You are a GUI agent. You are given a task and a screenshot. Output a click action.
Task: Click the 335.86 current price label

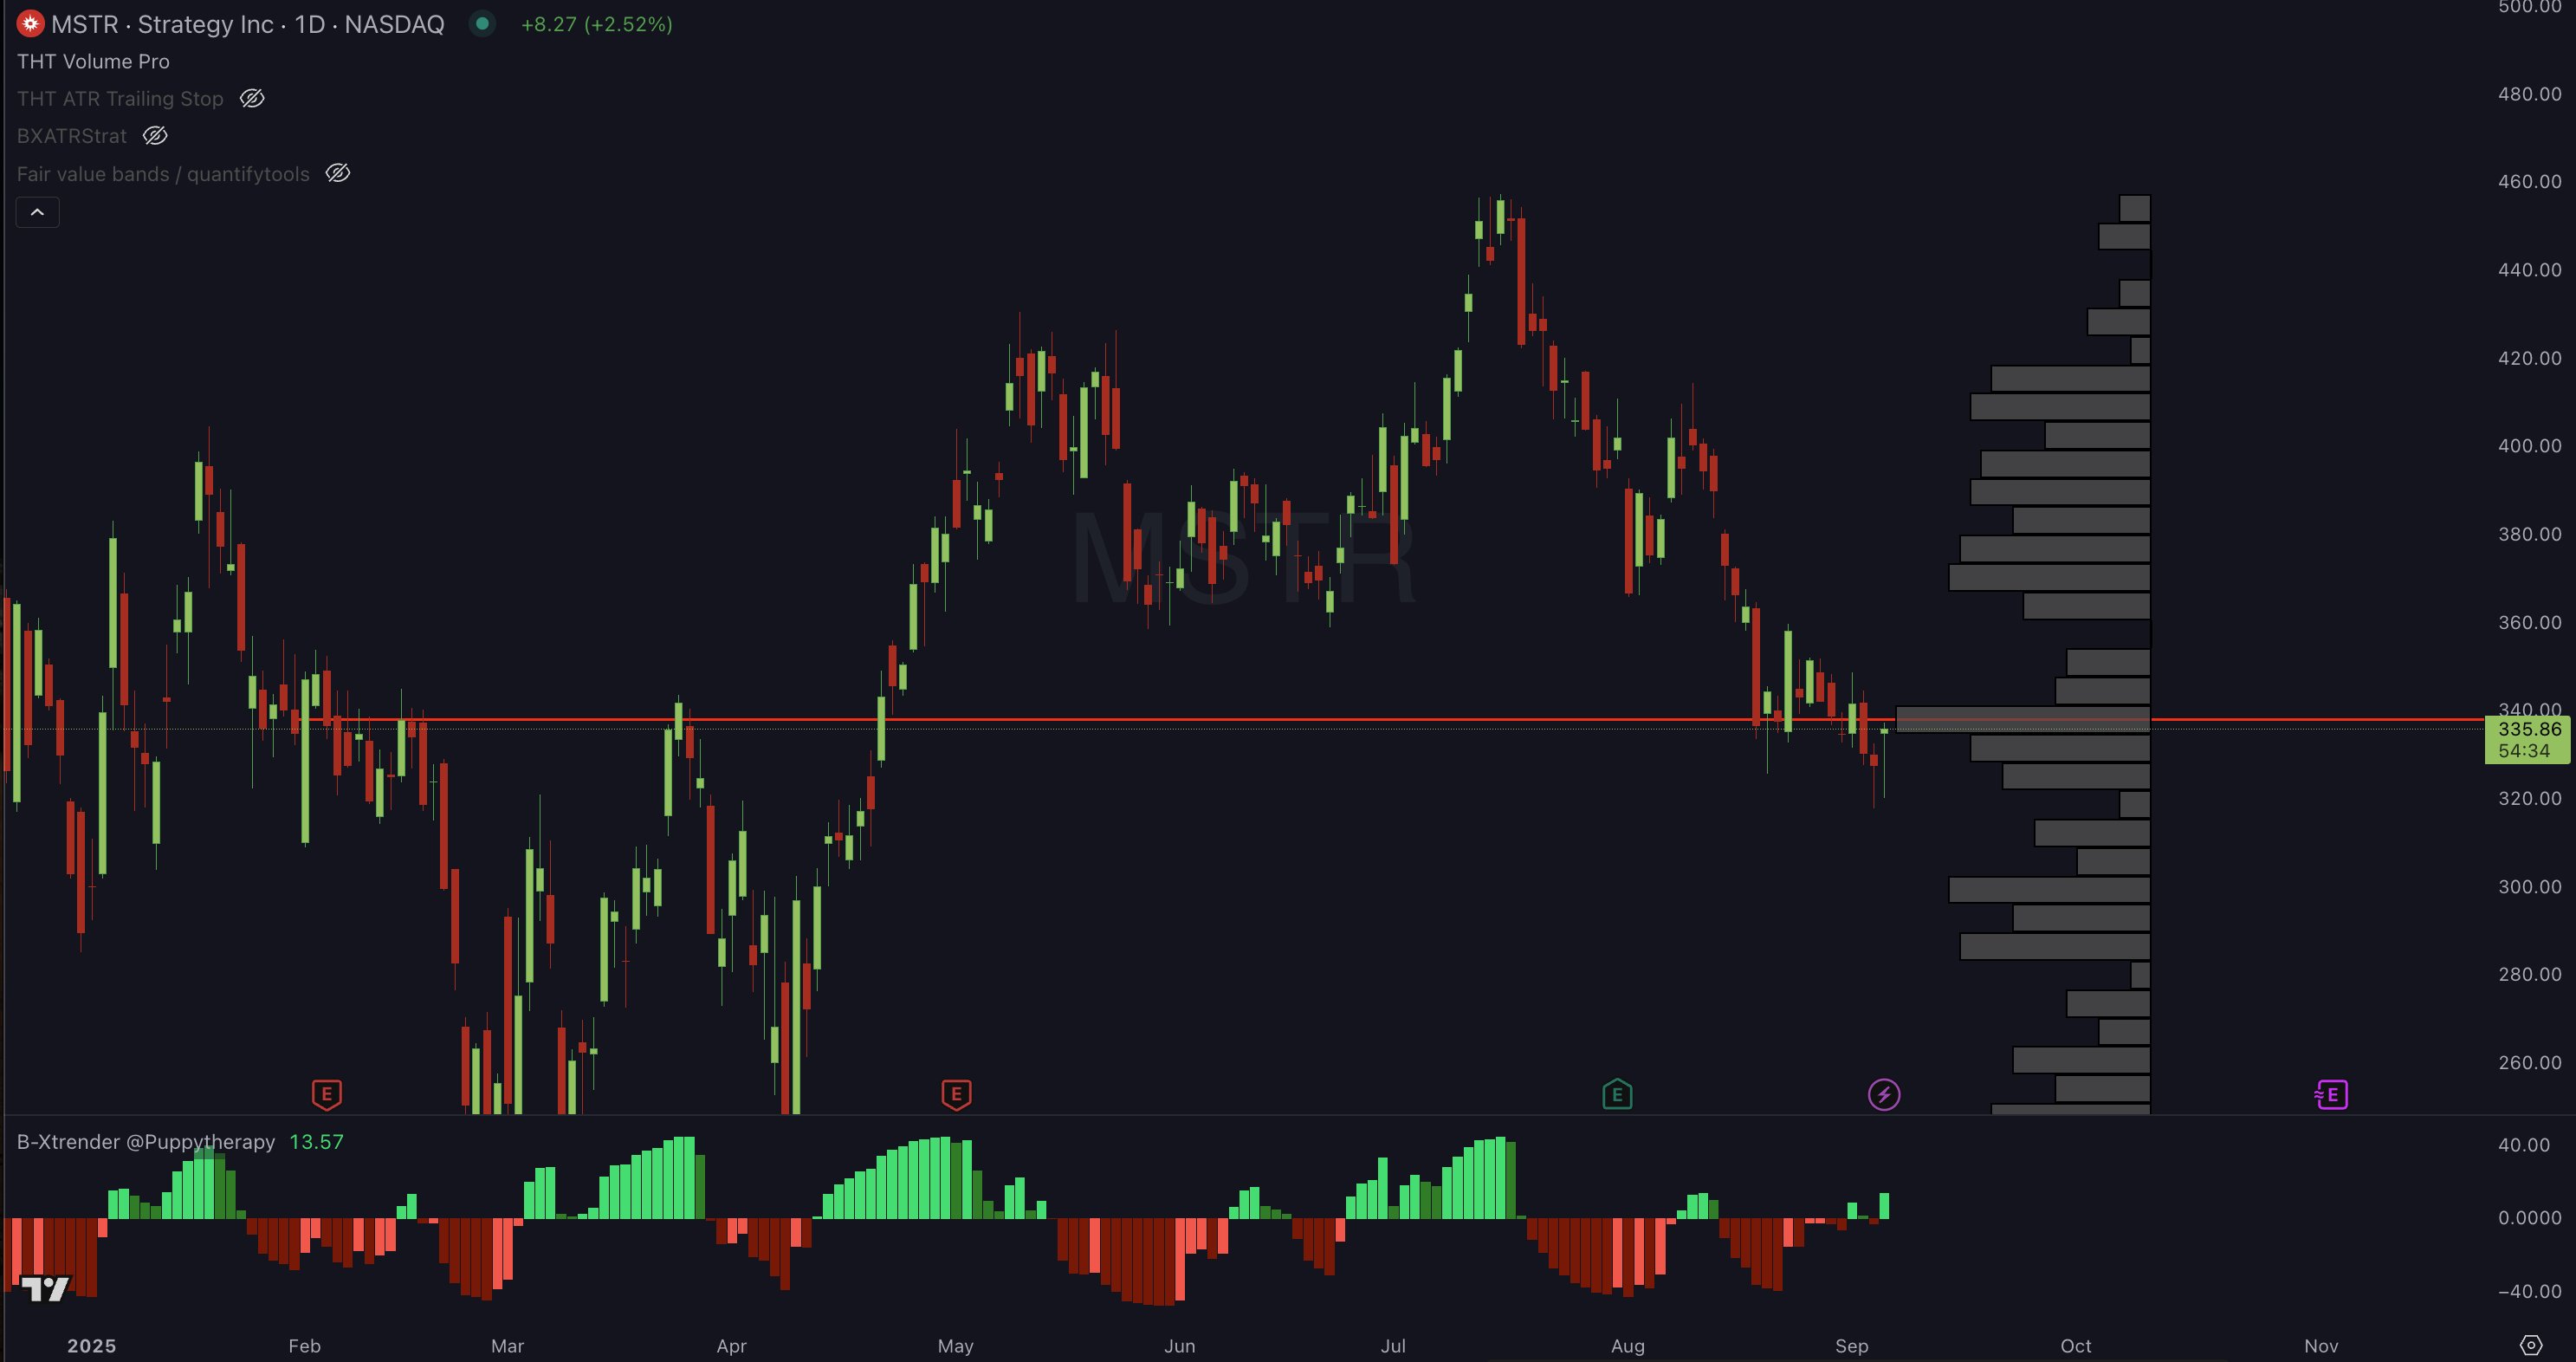(2528, 730)
